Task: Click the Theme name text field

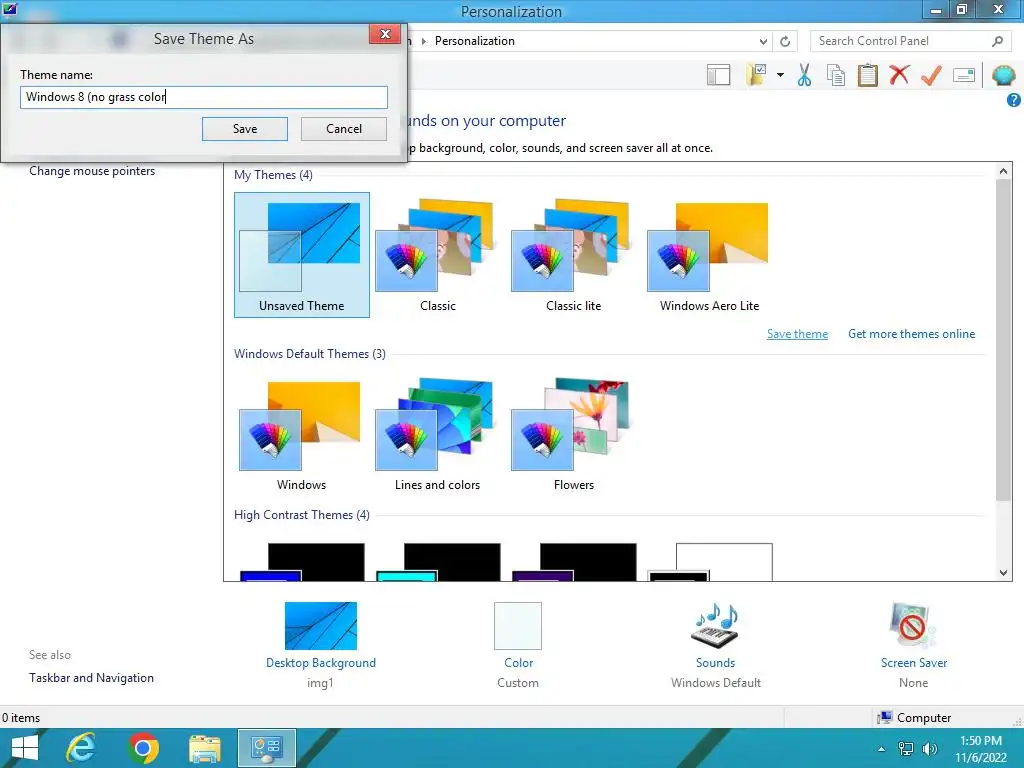Action: [204, 97]
